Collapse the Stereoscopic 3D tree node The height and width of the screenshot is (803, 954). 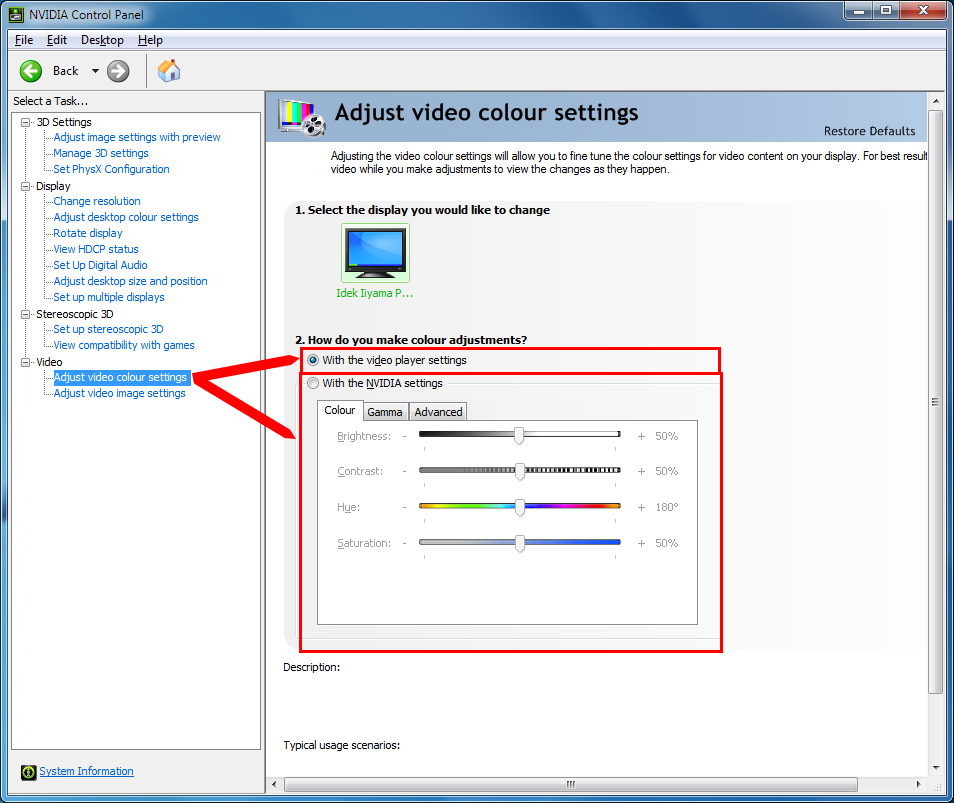(26, 315)
